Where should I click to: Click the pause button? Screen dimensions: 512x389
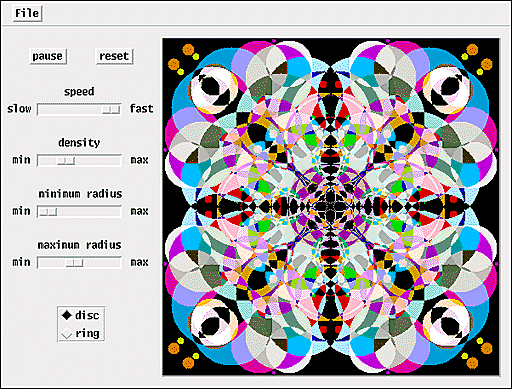[x=48, y=56]
